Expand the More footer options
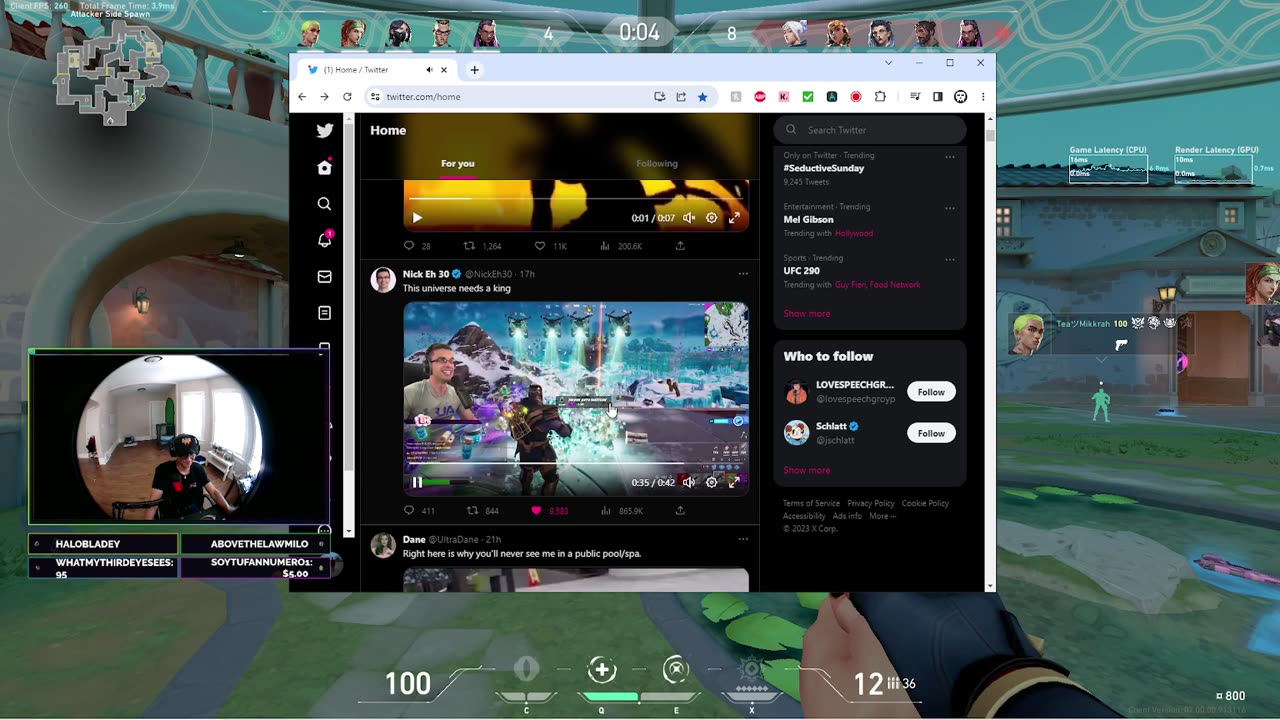 point(881,516)
